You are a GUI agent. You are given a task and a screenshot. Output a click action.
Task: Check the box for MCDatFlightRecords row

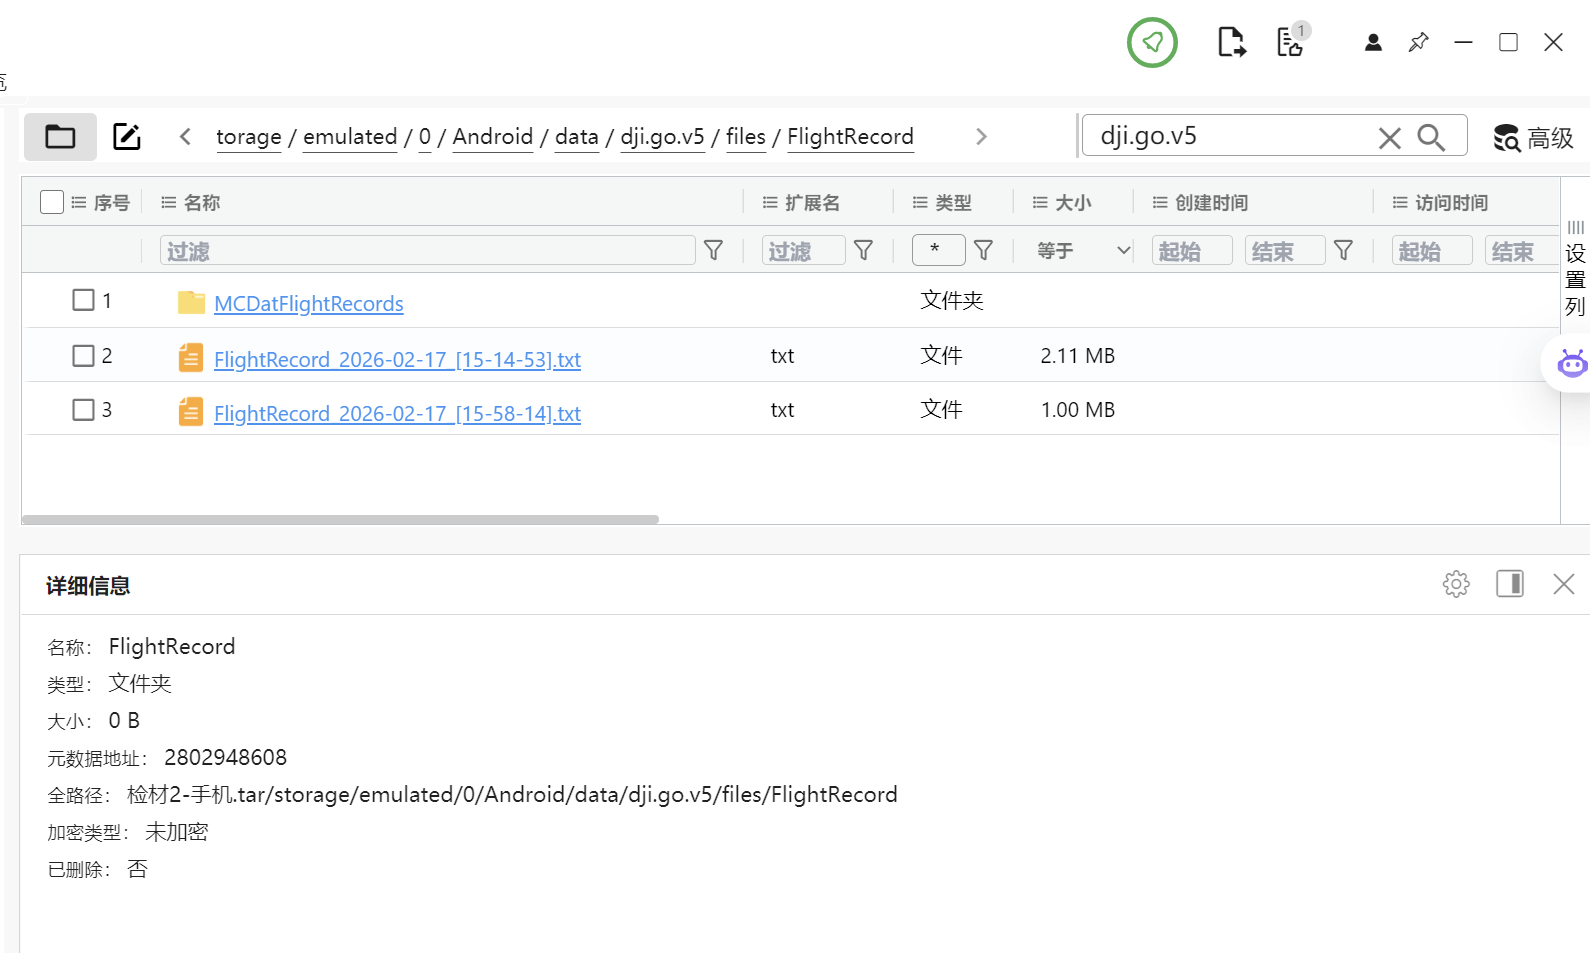tap(83, 300)
